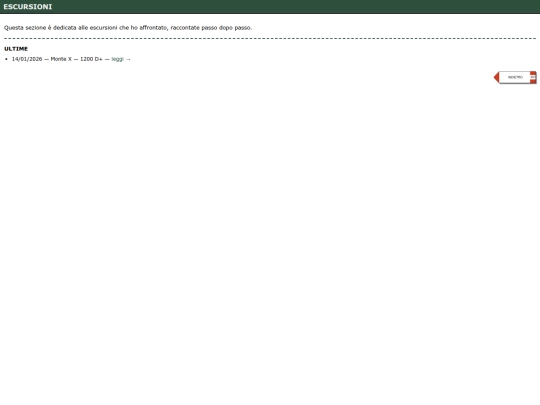Select the 'ESCURSIONI' header title
540x405 pixels.
click(28, 7)
